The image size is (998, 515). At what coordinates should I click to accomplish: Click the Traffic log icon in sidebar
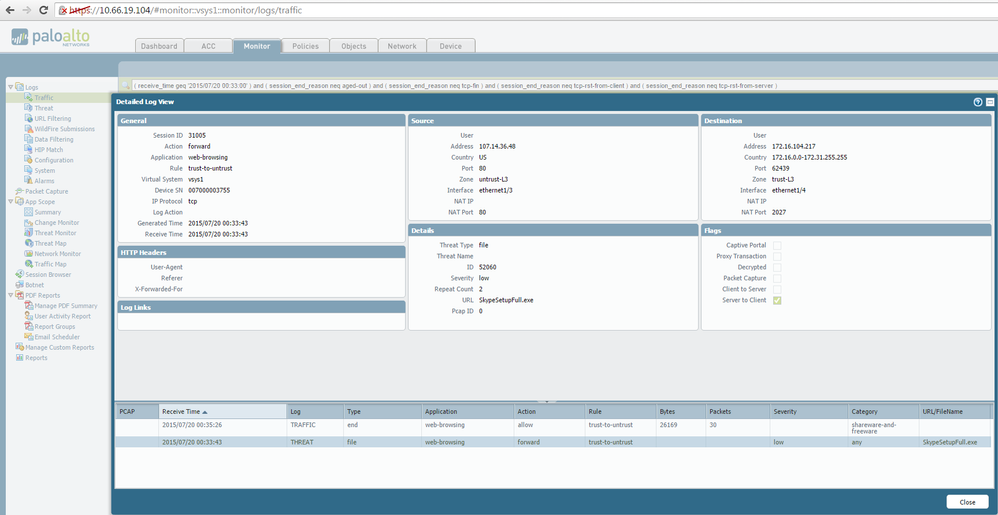click(29, 97)
